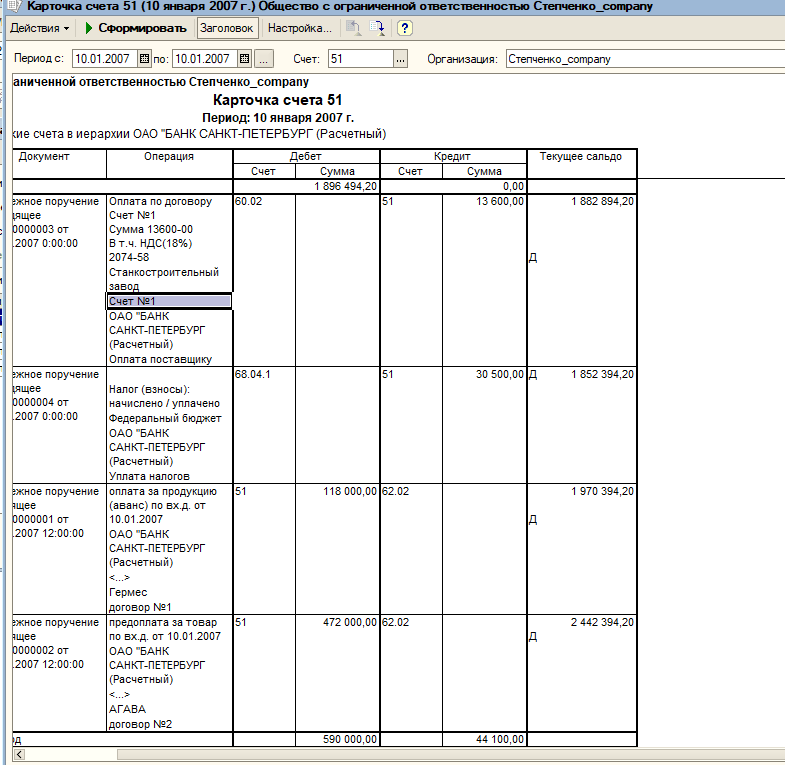The image size is (785, 765).
Task: Click document number 0000003 in first row
Action: pos(33,230)
